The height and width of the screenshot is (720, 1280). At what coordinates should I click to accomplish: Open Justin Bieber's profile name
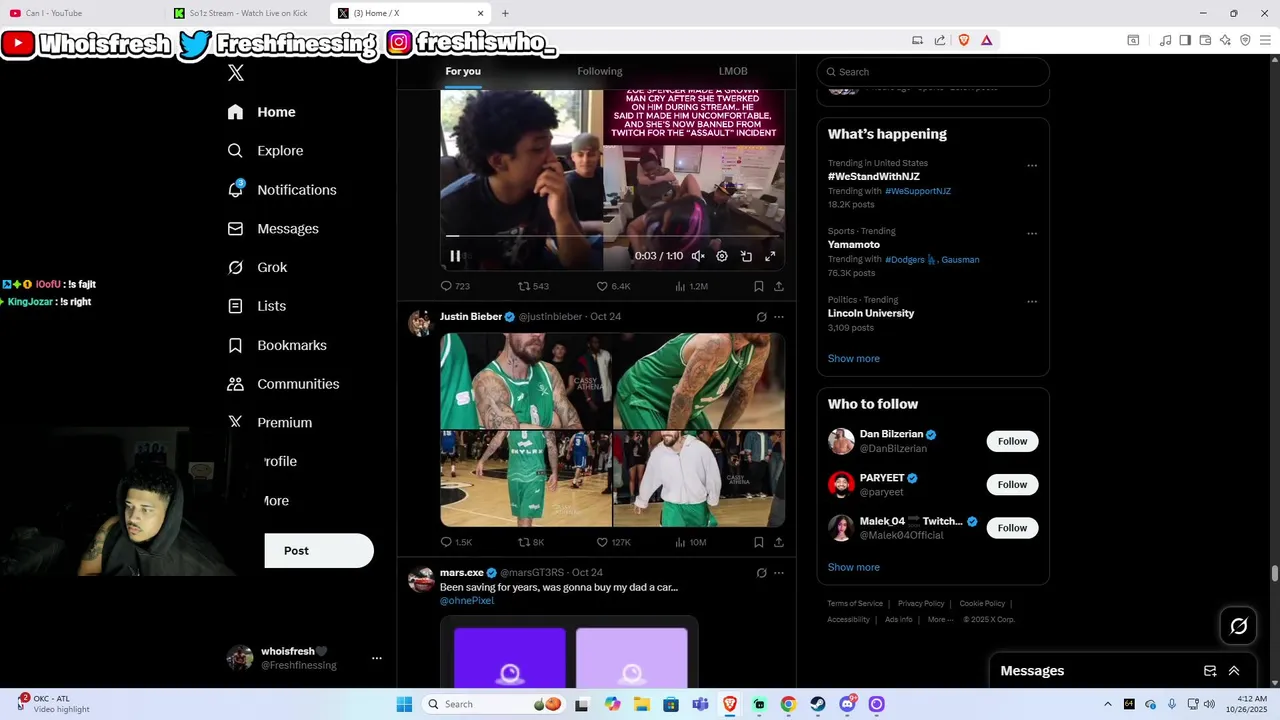pos(471,316)
